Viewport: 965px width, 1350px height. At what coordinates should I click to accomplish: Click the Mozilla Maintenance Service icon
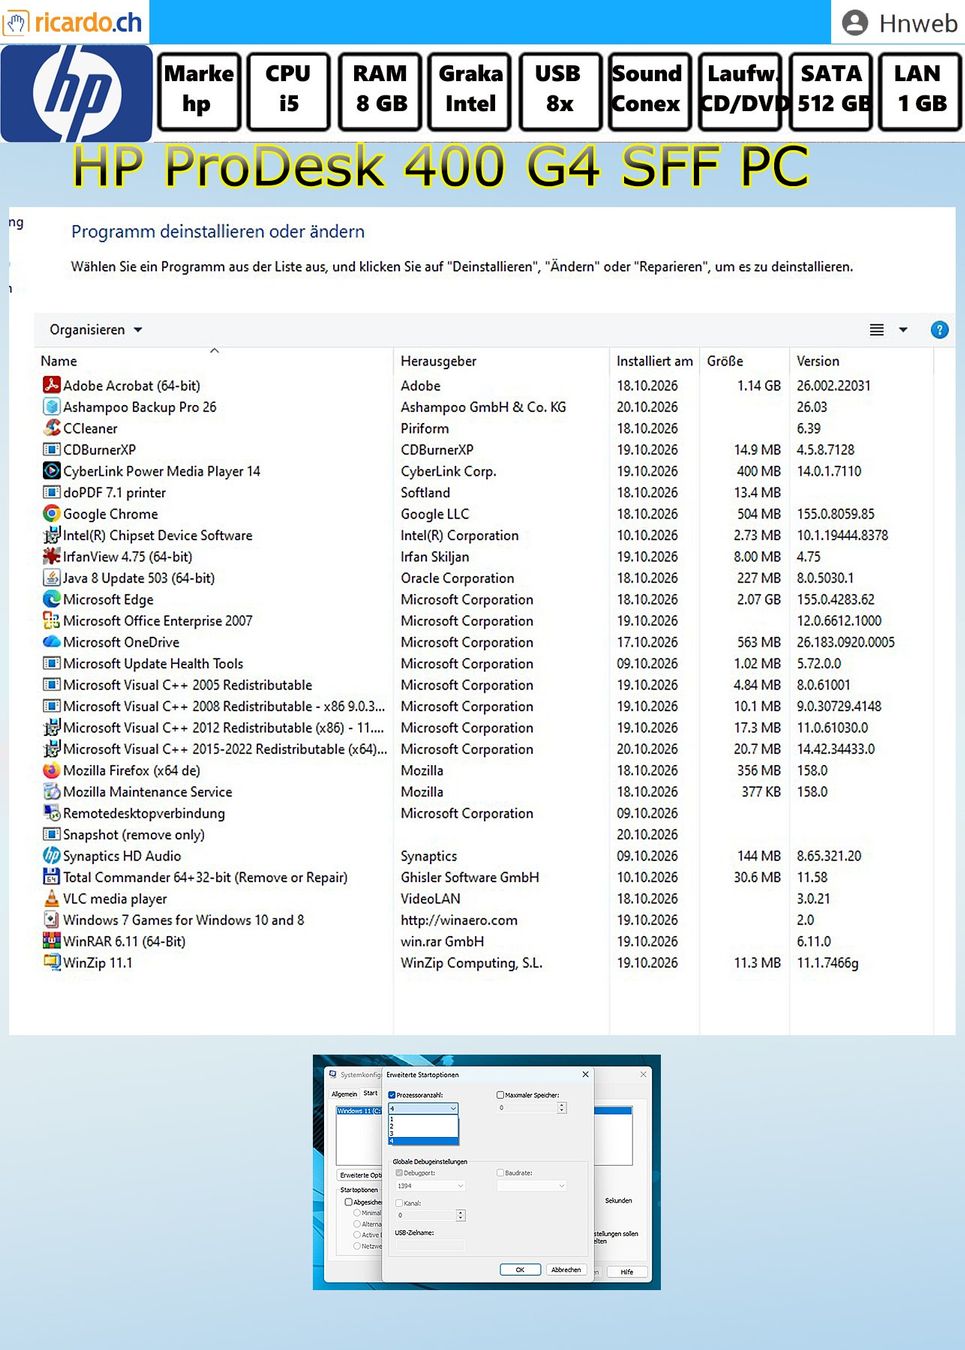(51, 792)
